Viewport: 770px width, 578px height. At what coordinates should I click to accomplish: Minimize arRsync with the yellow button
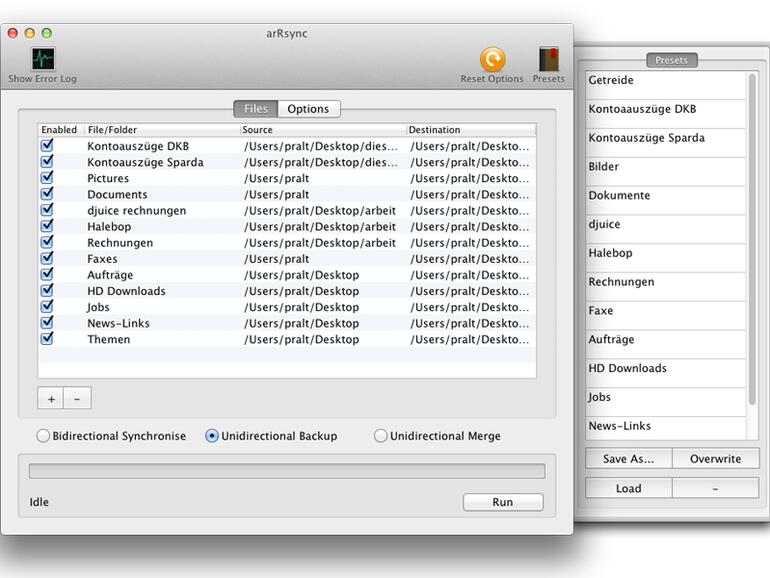(x=30, y=33)
